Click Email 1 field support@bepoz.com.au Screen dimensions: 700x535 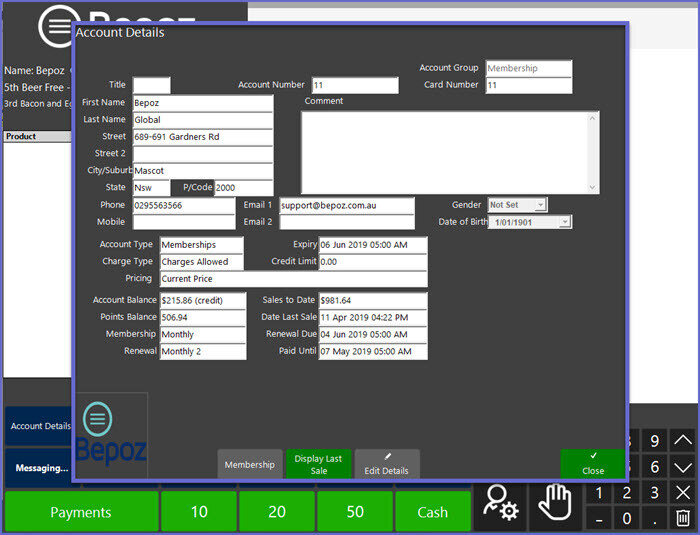click(347, 205)
